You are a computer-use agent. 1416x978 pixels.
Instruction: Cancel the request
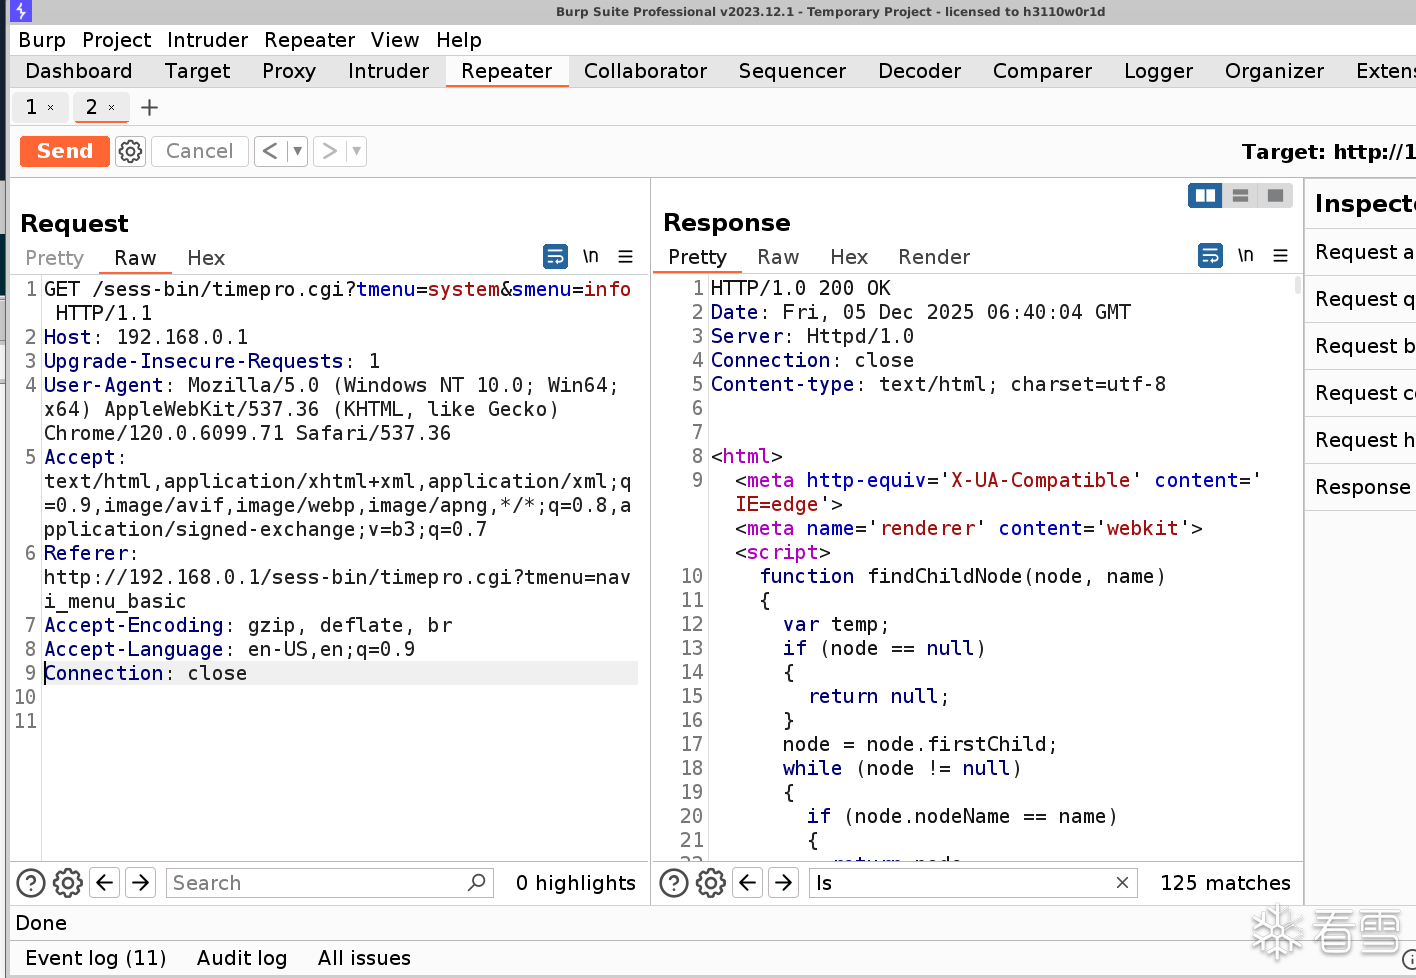tap(200, 151)
